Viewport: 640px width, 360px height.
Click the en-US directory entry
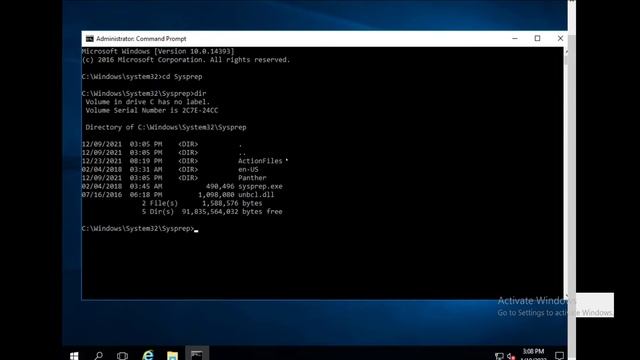click(x=248, y=169)
